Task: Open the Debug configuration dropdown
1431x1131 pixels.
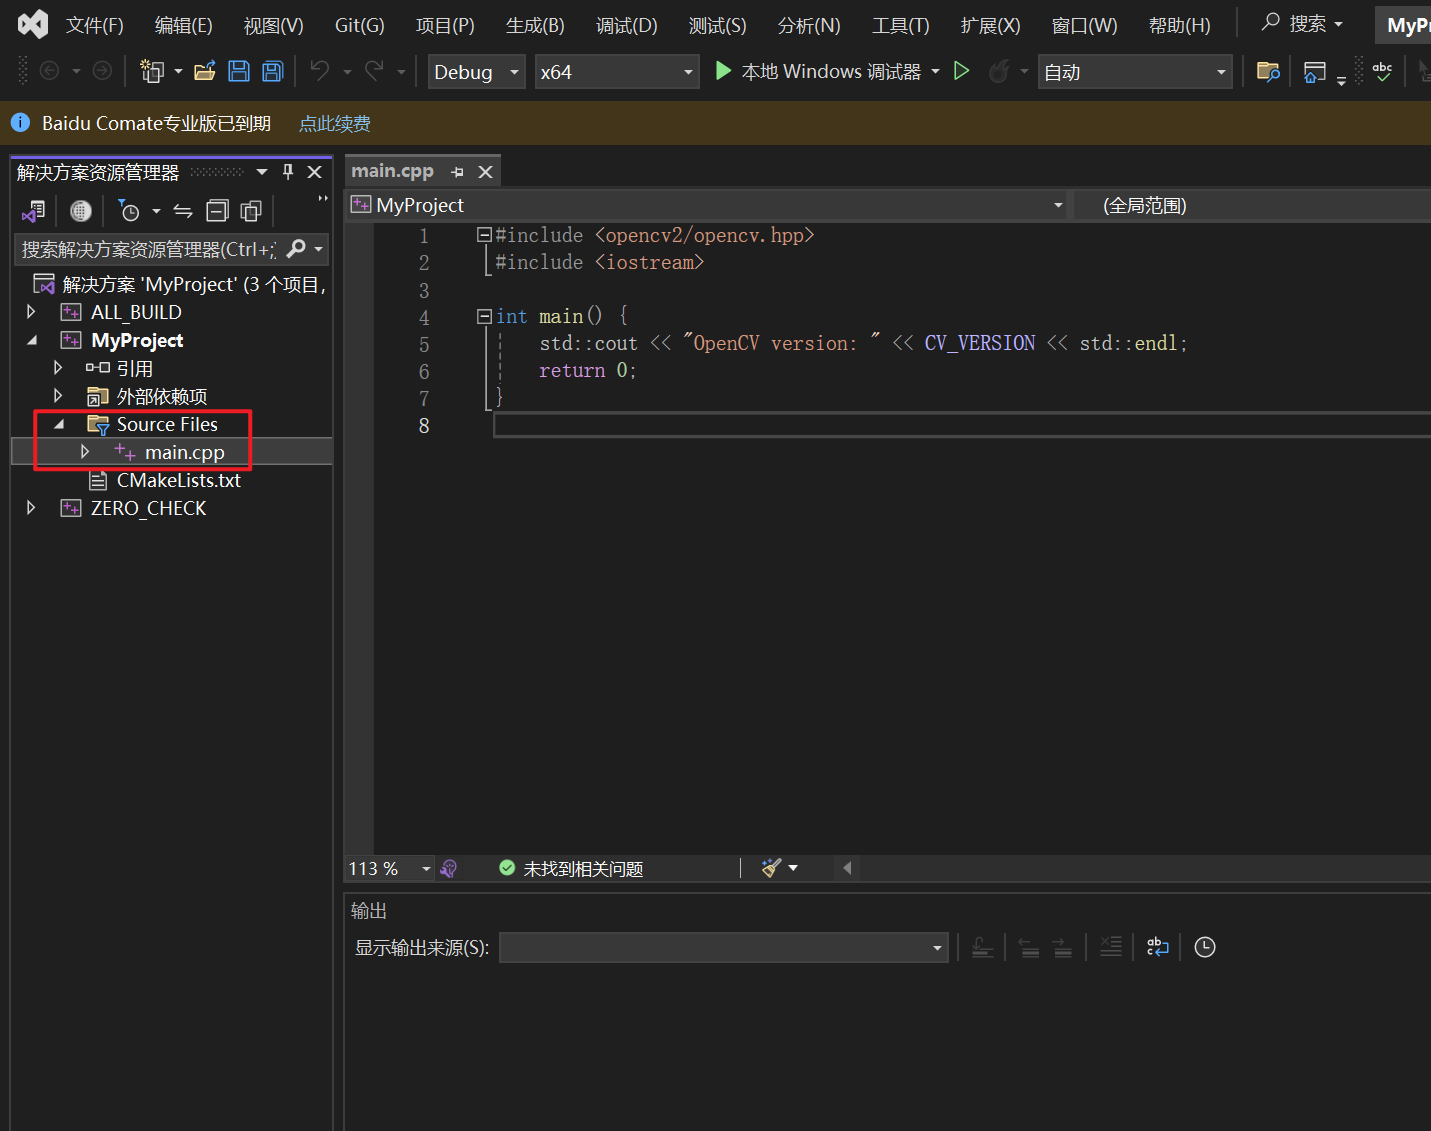Action: 477,72
